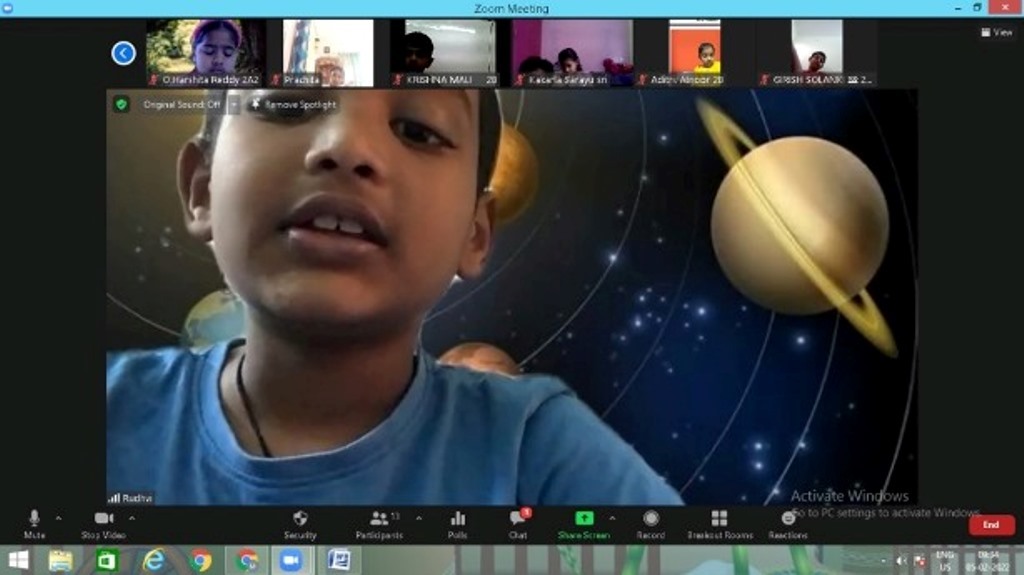Open the View layout menu
The width and height of the screenshot is (1024, 575).
click(997, 32)
